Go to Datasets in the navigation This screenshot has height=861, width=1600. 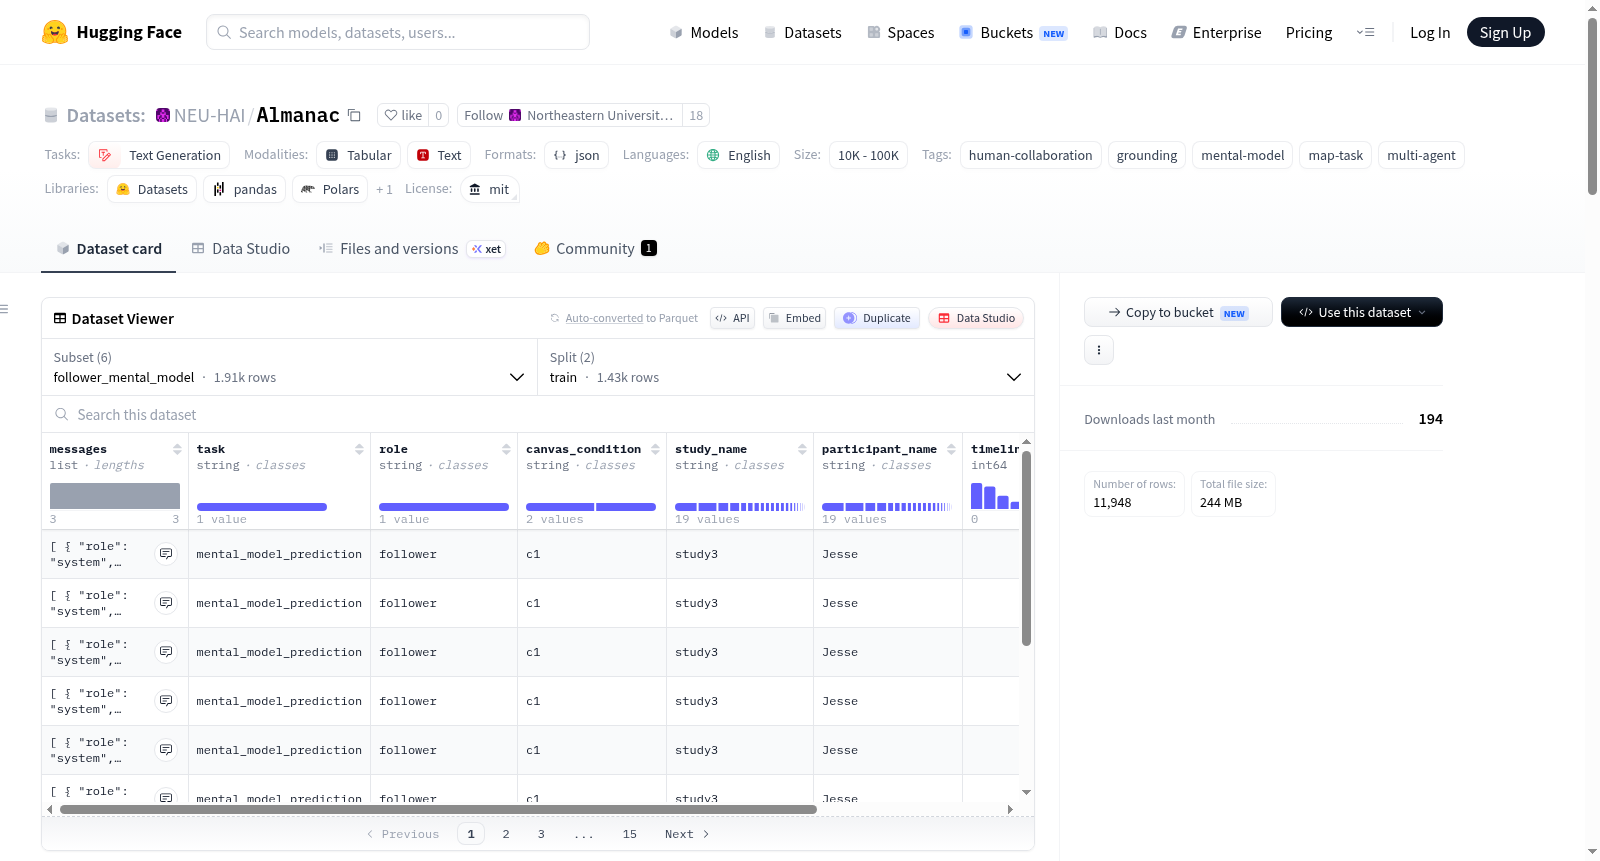pos(802,33)
